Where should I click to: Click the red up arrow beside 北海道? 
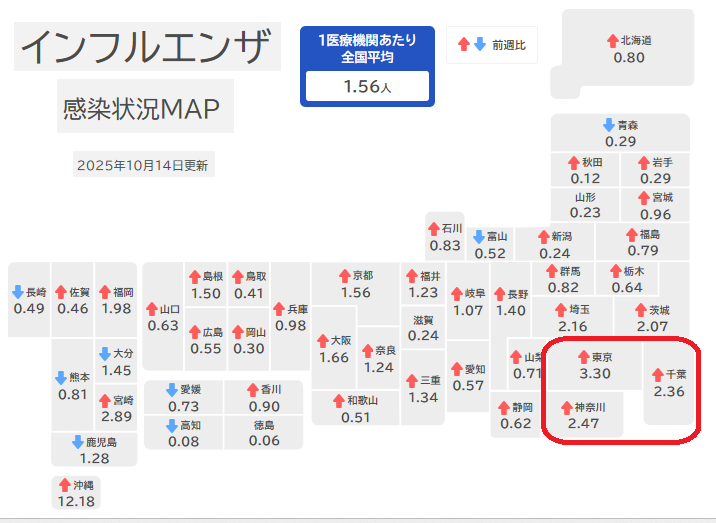612,41
